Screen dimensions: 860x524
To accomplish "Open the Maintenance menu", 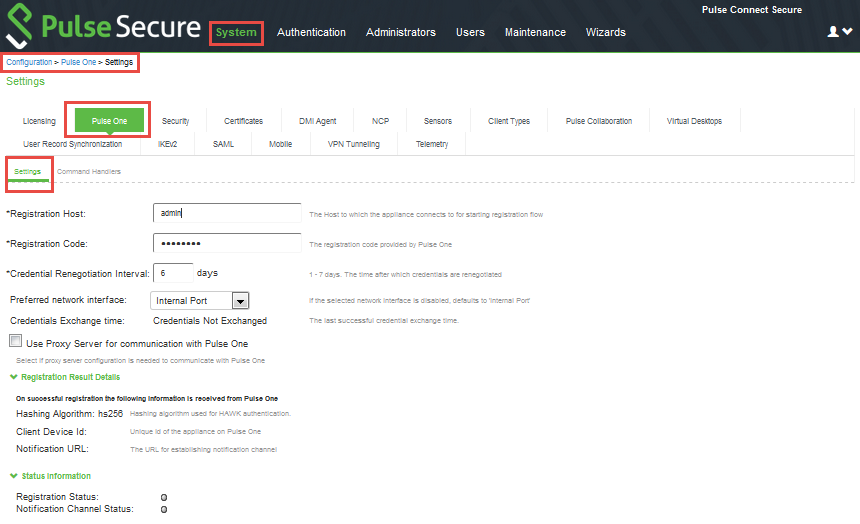I will pyautogui.click(x=535, y=32).
